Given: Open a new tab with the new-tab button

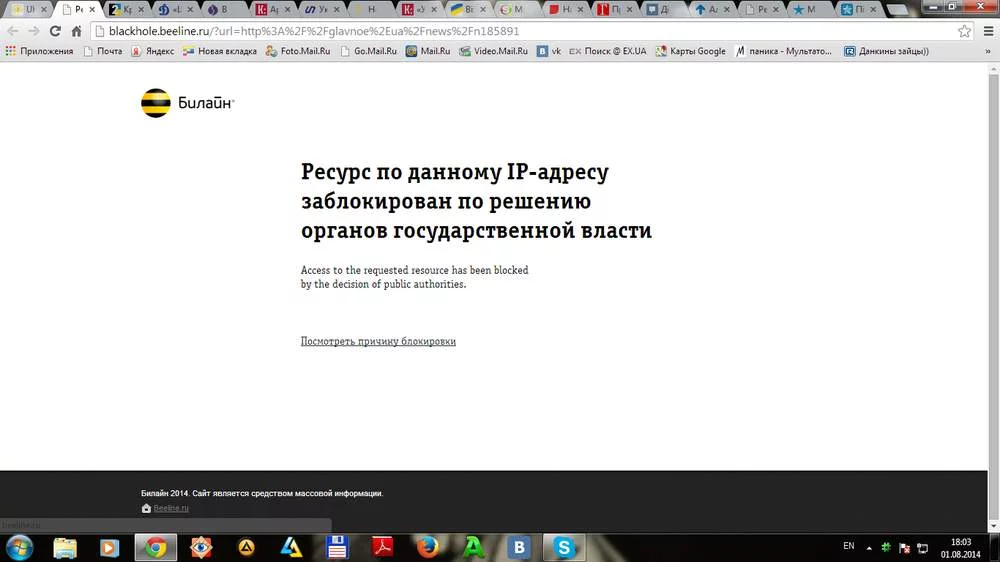Looking at the screenshot, I should [897, 10].
